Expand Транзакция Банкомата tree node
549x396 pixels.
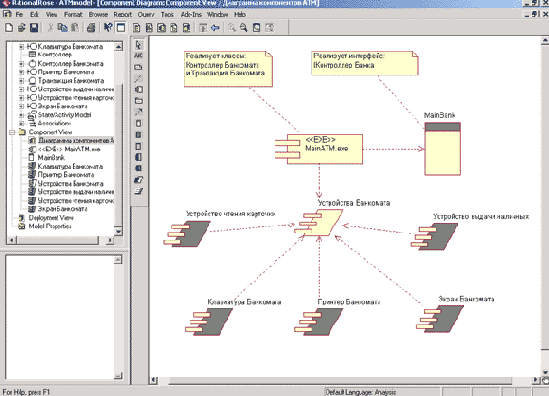21,81
